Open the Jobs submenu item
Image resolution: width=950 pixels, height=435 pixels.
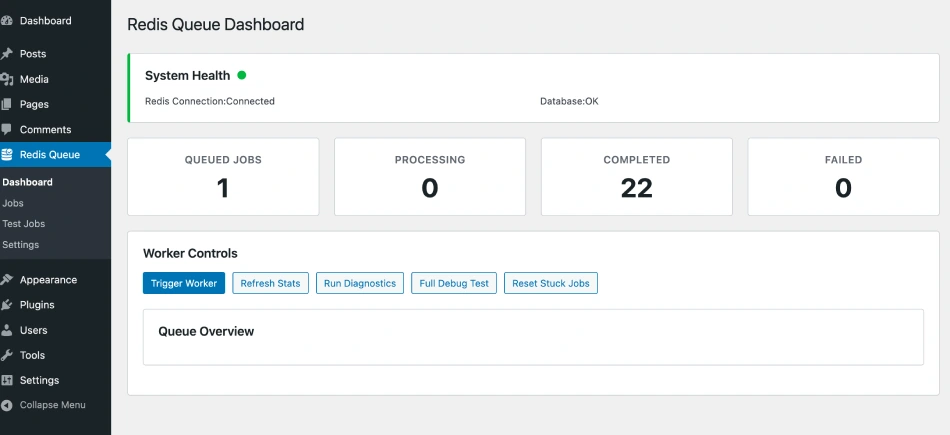[x=13, y=204]
